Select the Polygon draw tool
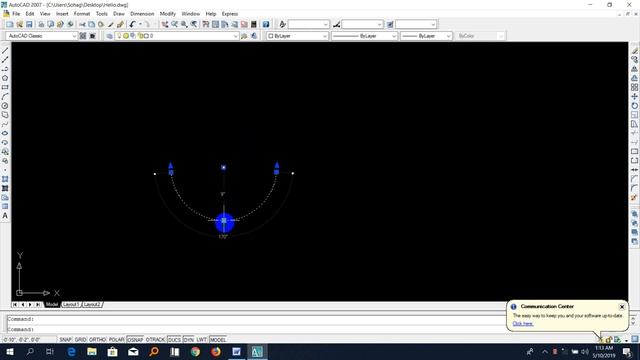 5,78
